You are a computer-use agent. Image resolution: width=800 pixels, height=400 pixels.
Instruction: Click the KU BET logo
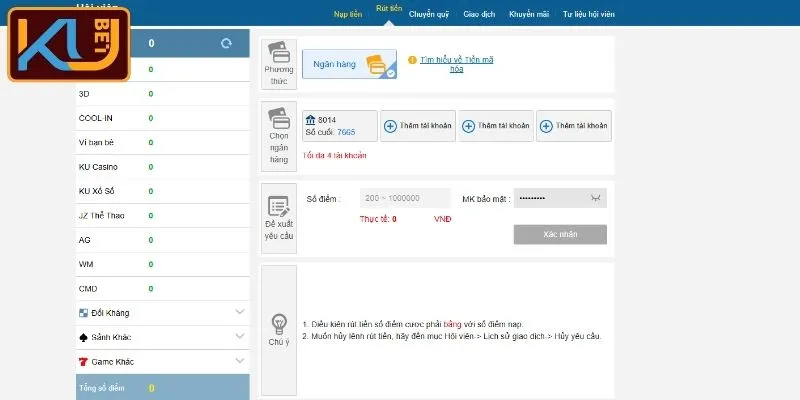coord(69,44)
